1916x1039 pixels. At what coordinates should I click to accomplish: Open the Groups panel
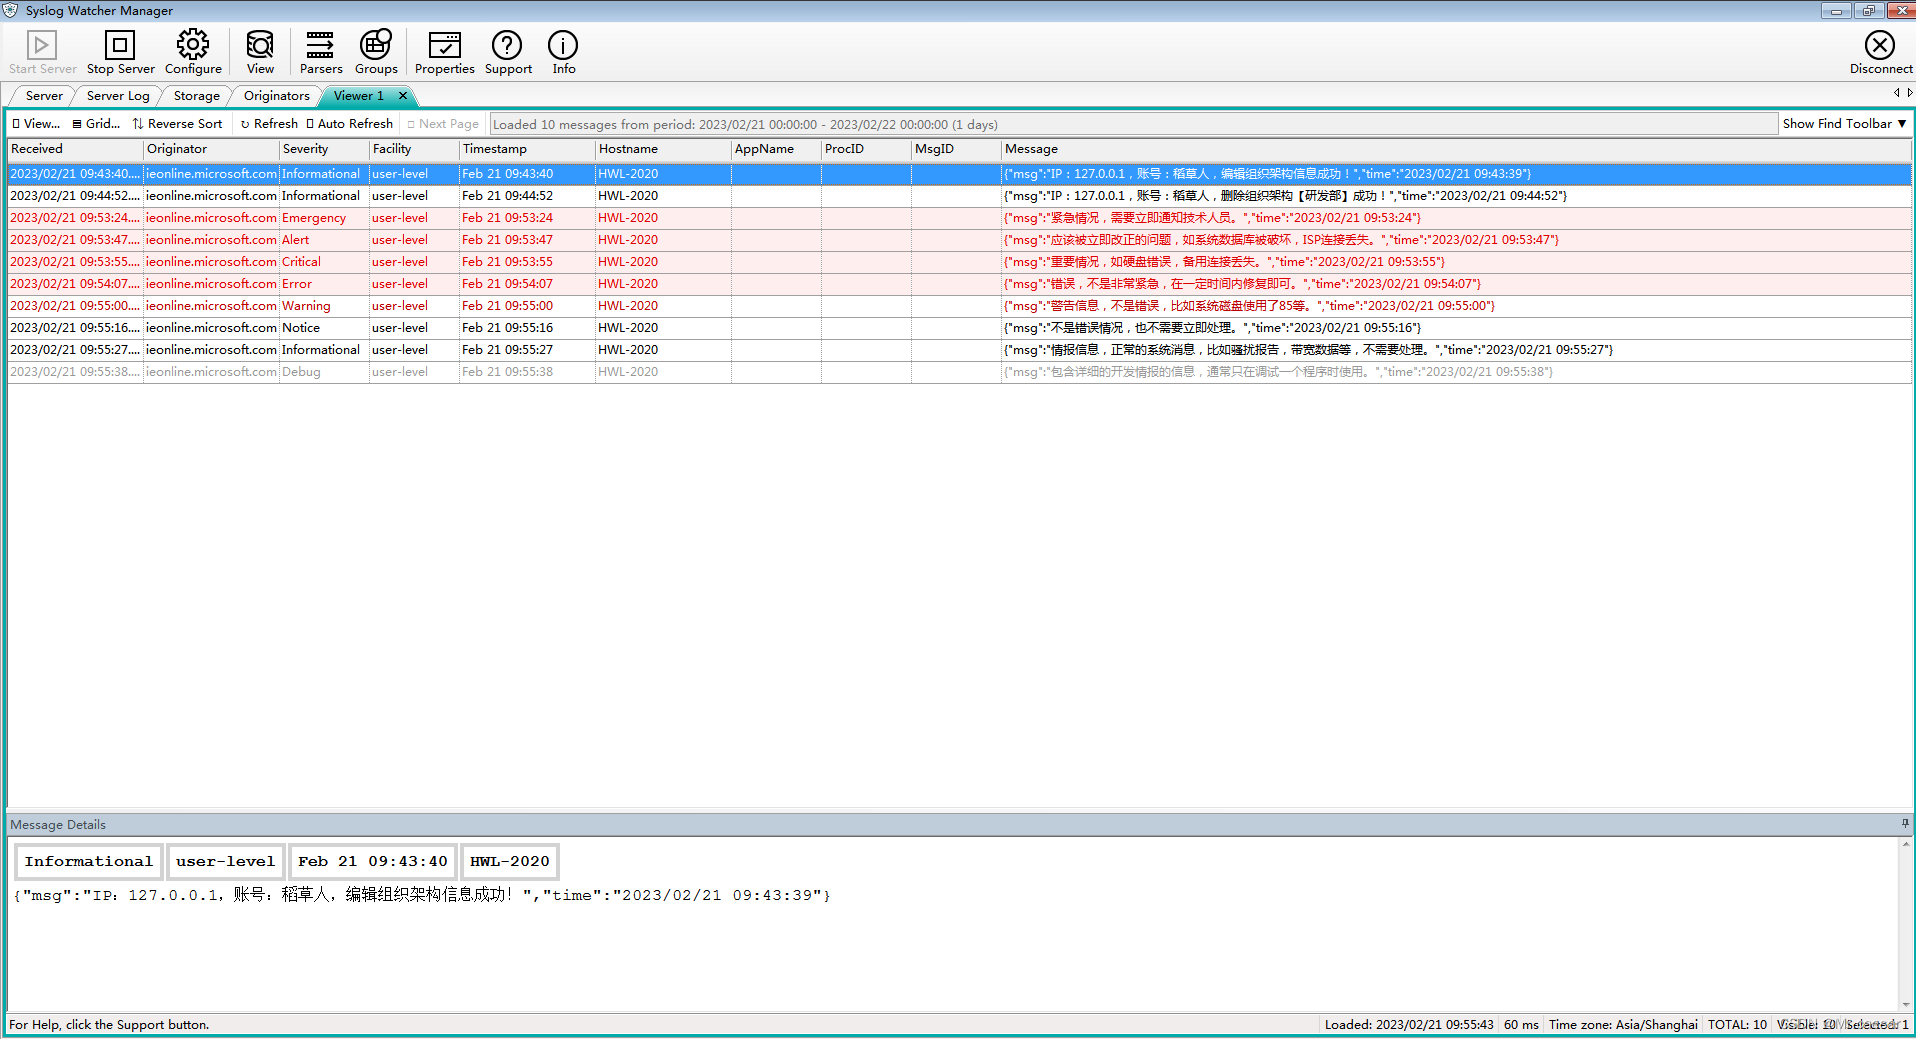tap(375, 52)
